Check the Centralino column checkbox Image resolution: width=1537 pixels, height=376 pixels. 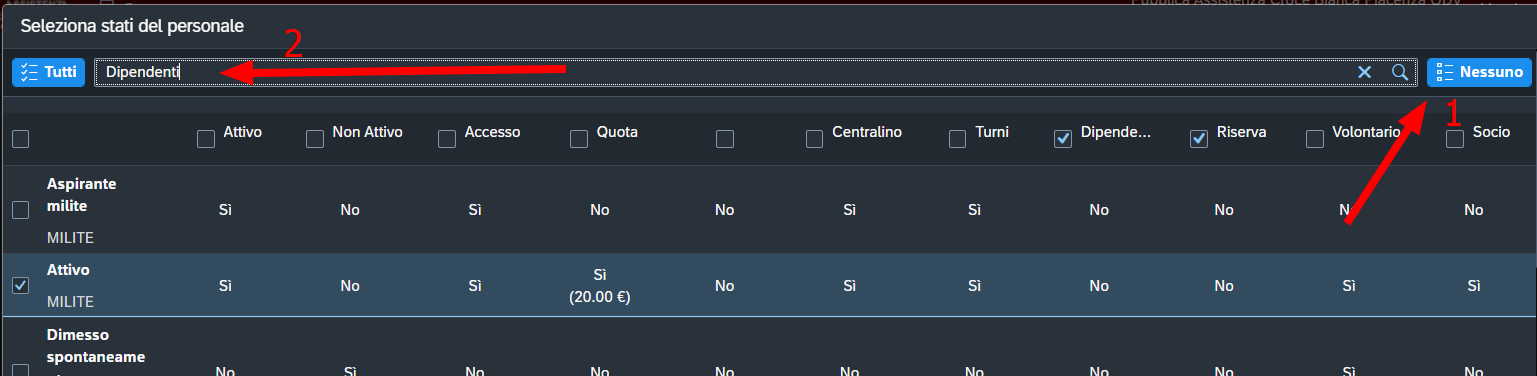click(x=815, y=139)
